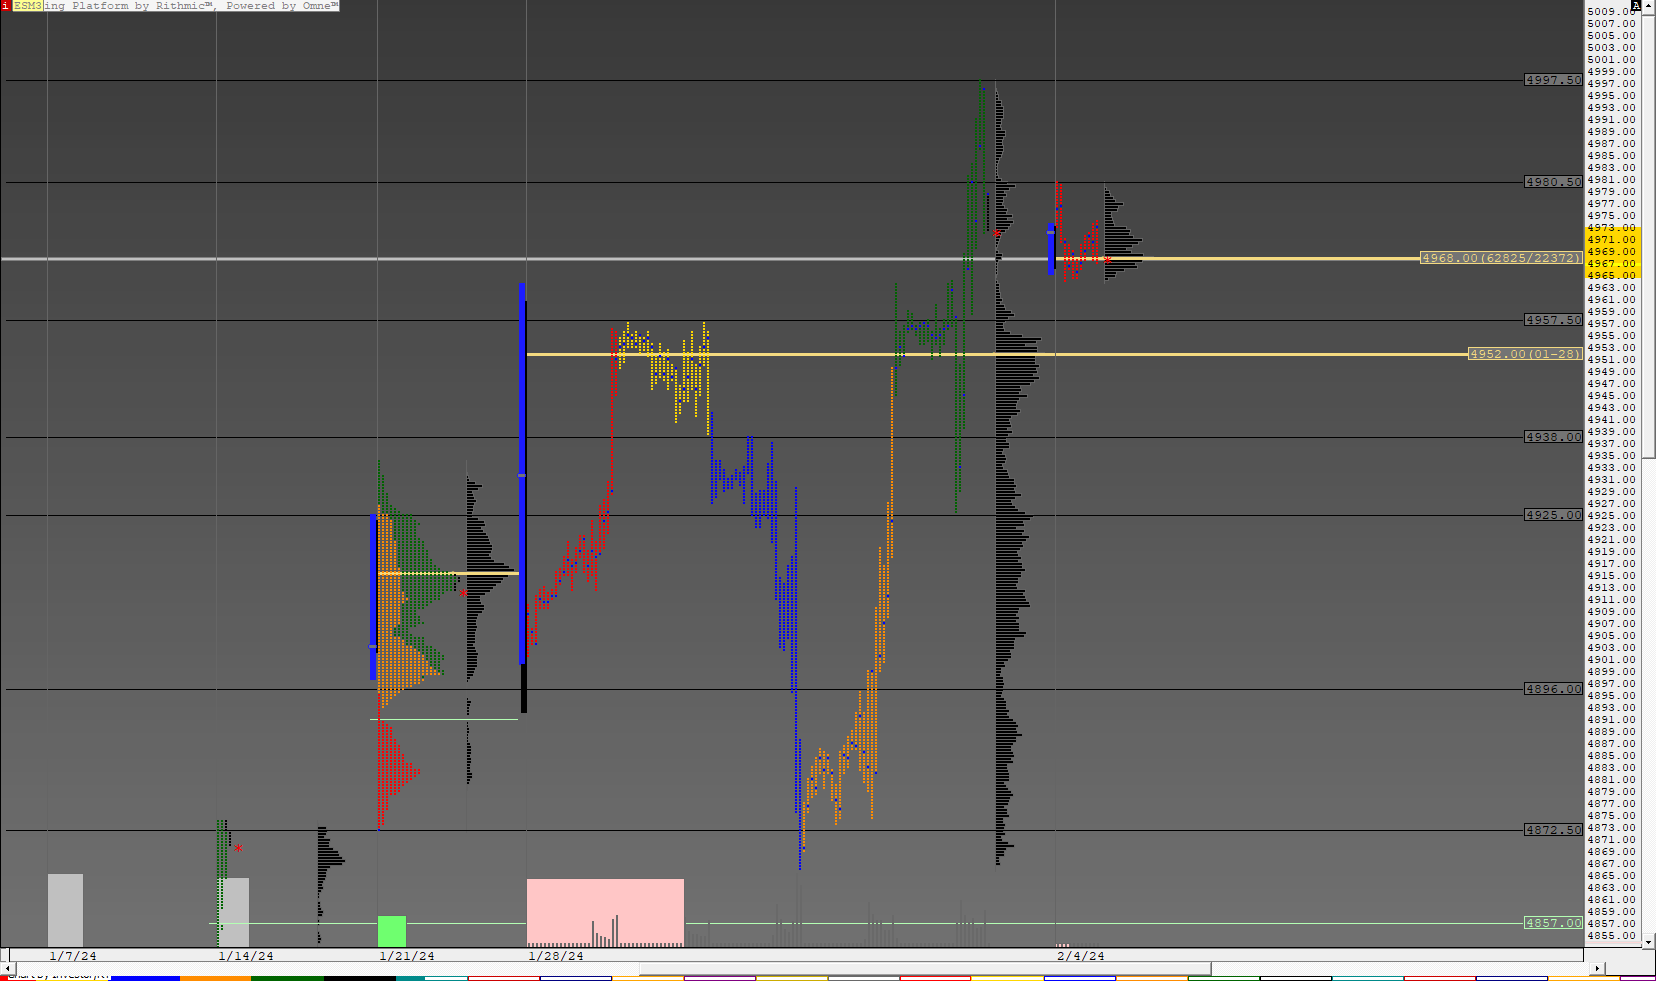Screen dimensions: 1656x981
Task: Click the 5009.00 value on price axis
Action: (x=1611, y=12)
